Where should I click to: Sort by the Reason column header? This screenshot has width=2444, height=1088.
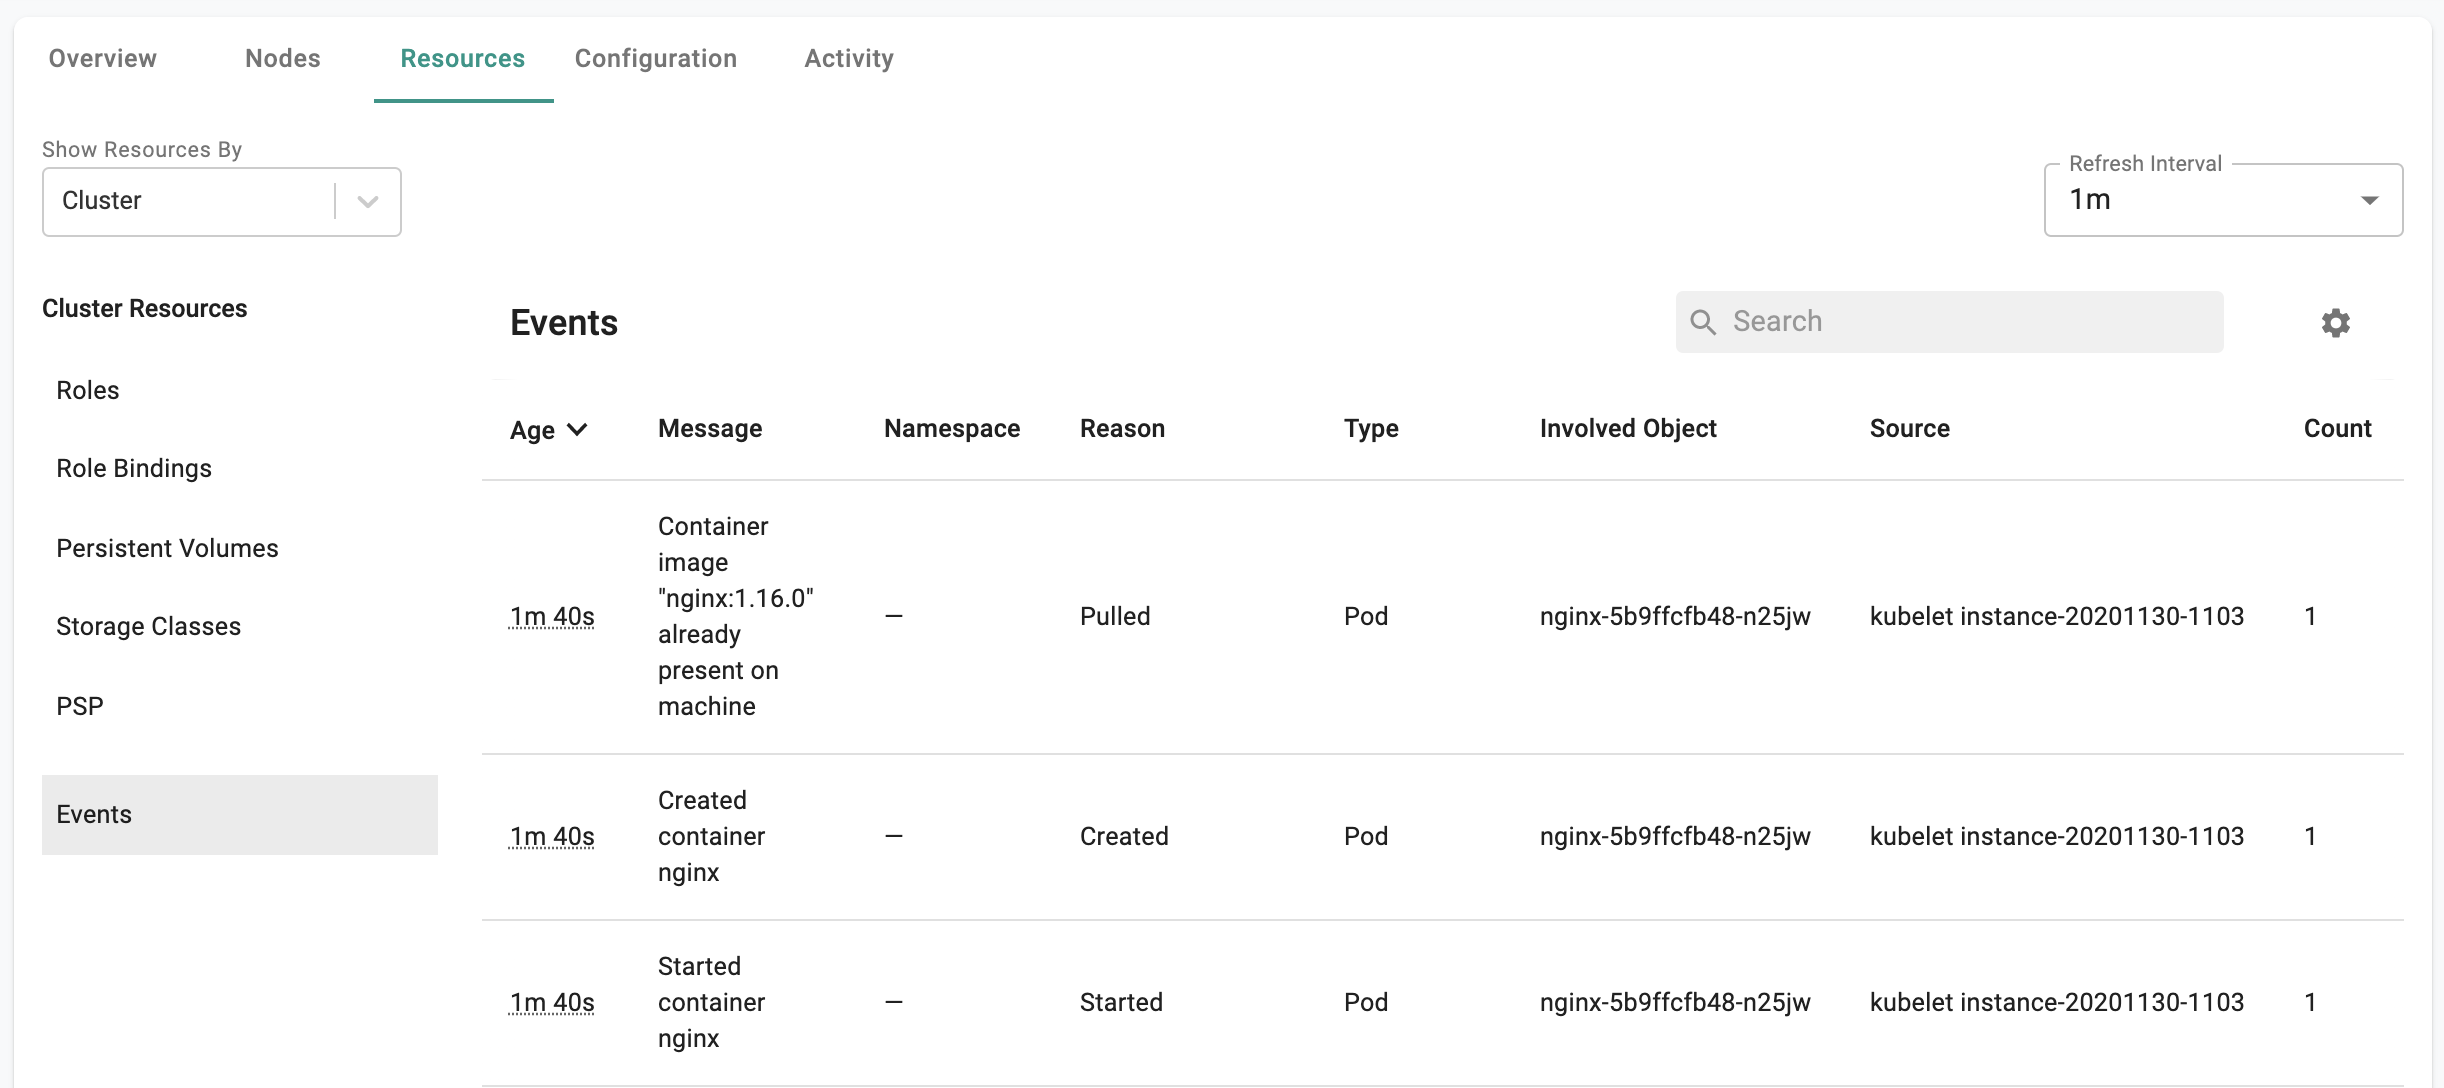coord(1122,428)
